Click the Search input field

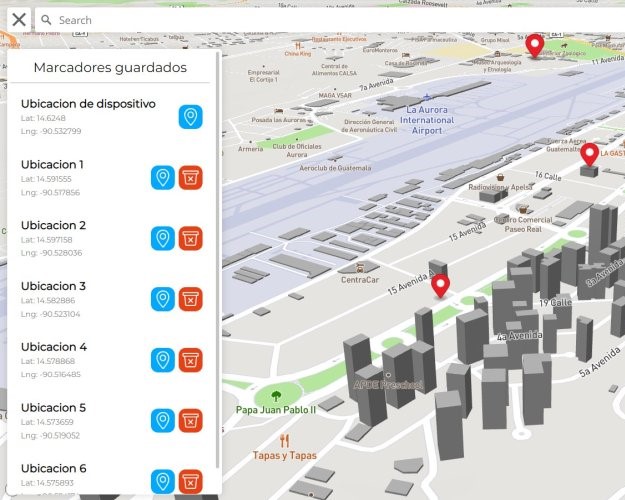pos(330,20)
